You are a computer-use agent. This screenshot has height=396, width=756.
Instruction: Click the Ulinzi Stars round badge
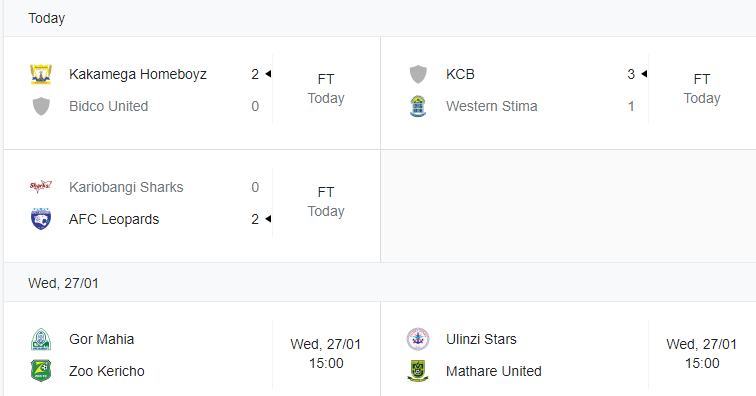(x=418, y=339)
